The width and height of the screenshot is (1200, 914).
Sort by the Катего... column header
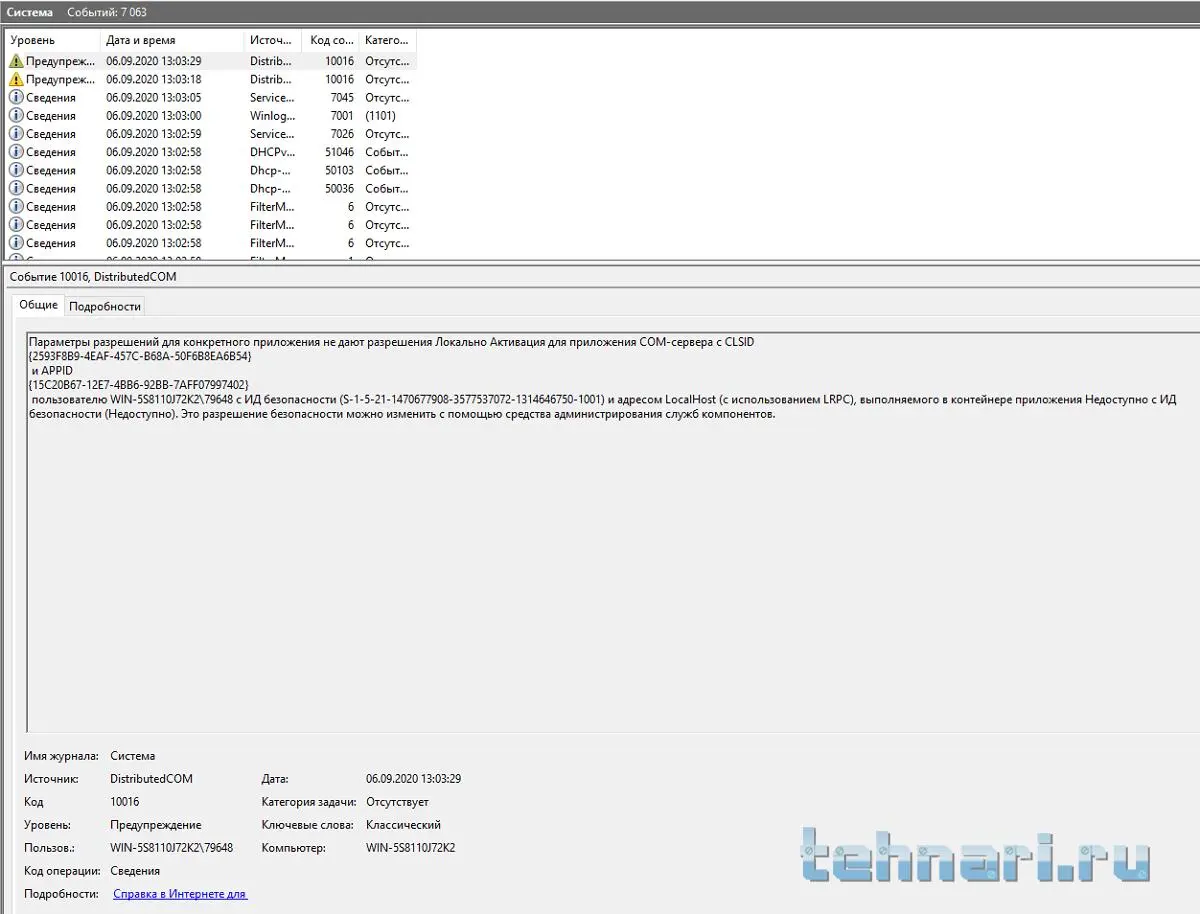(387, 40)
